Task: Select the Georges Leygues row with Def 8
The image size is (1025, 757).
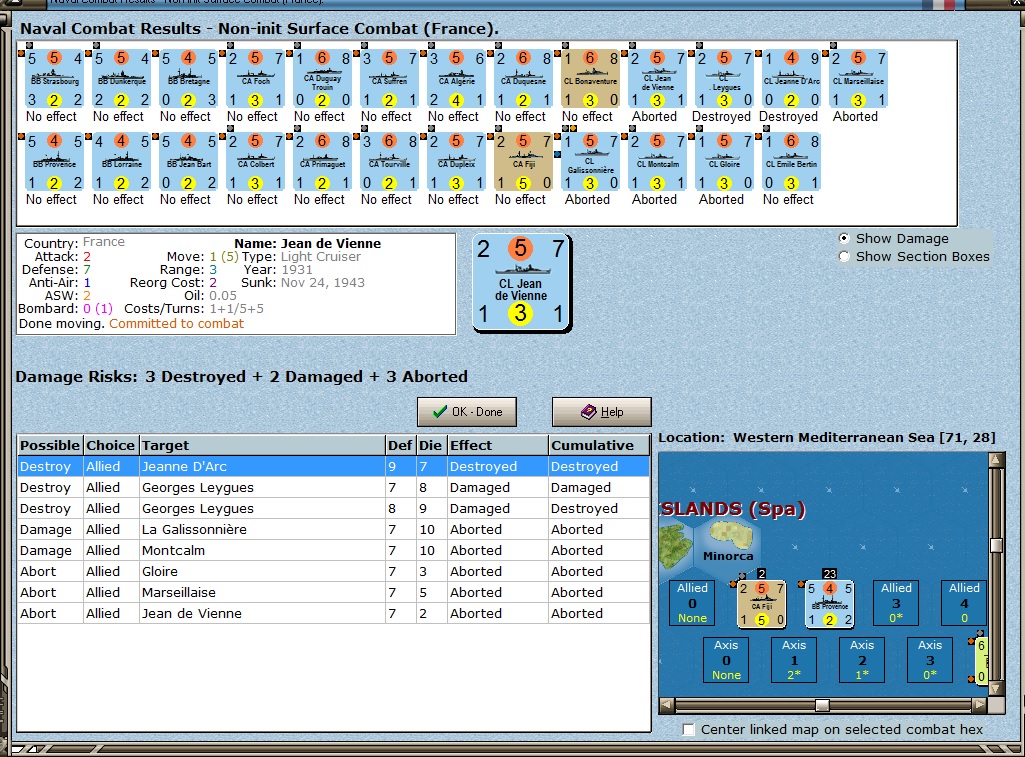Action: point(333,508)
